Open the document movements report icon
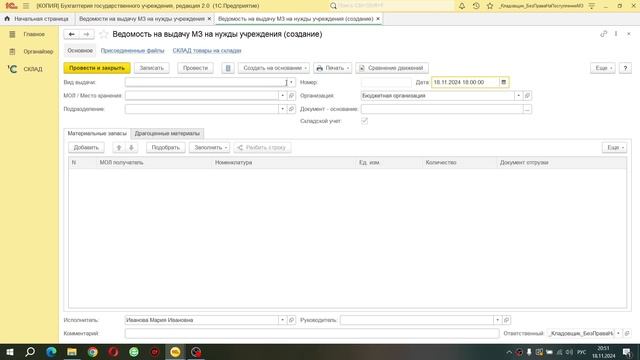Image resolution: width=640 pixels, height=360 pixels. pyautogui.click(x=228, y=68)
